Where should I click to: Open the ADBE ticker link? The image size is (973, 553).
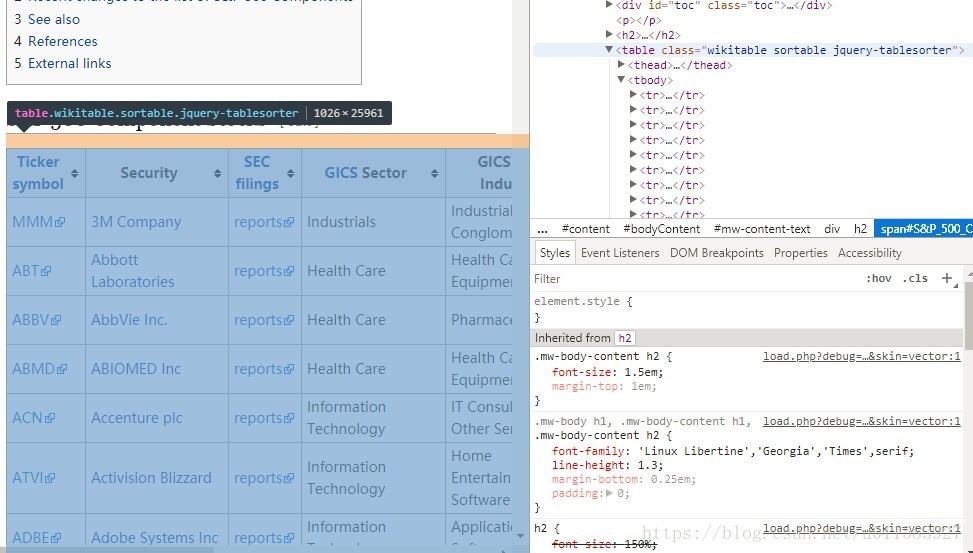coord(37,537)
